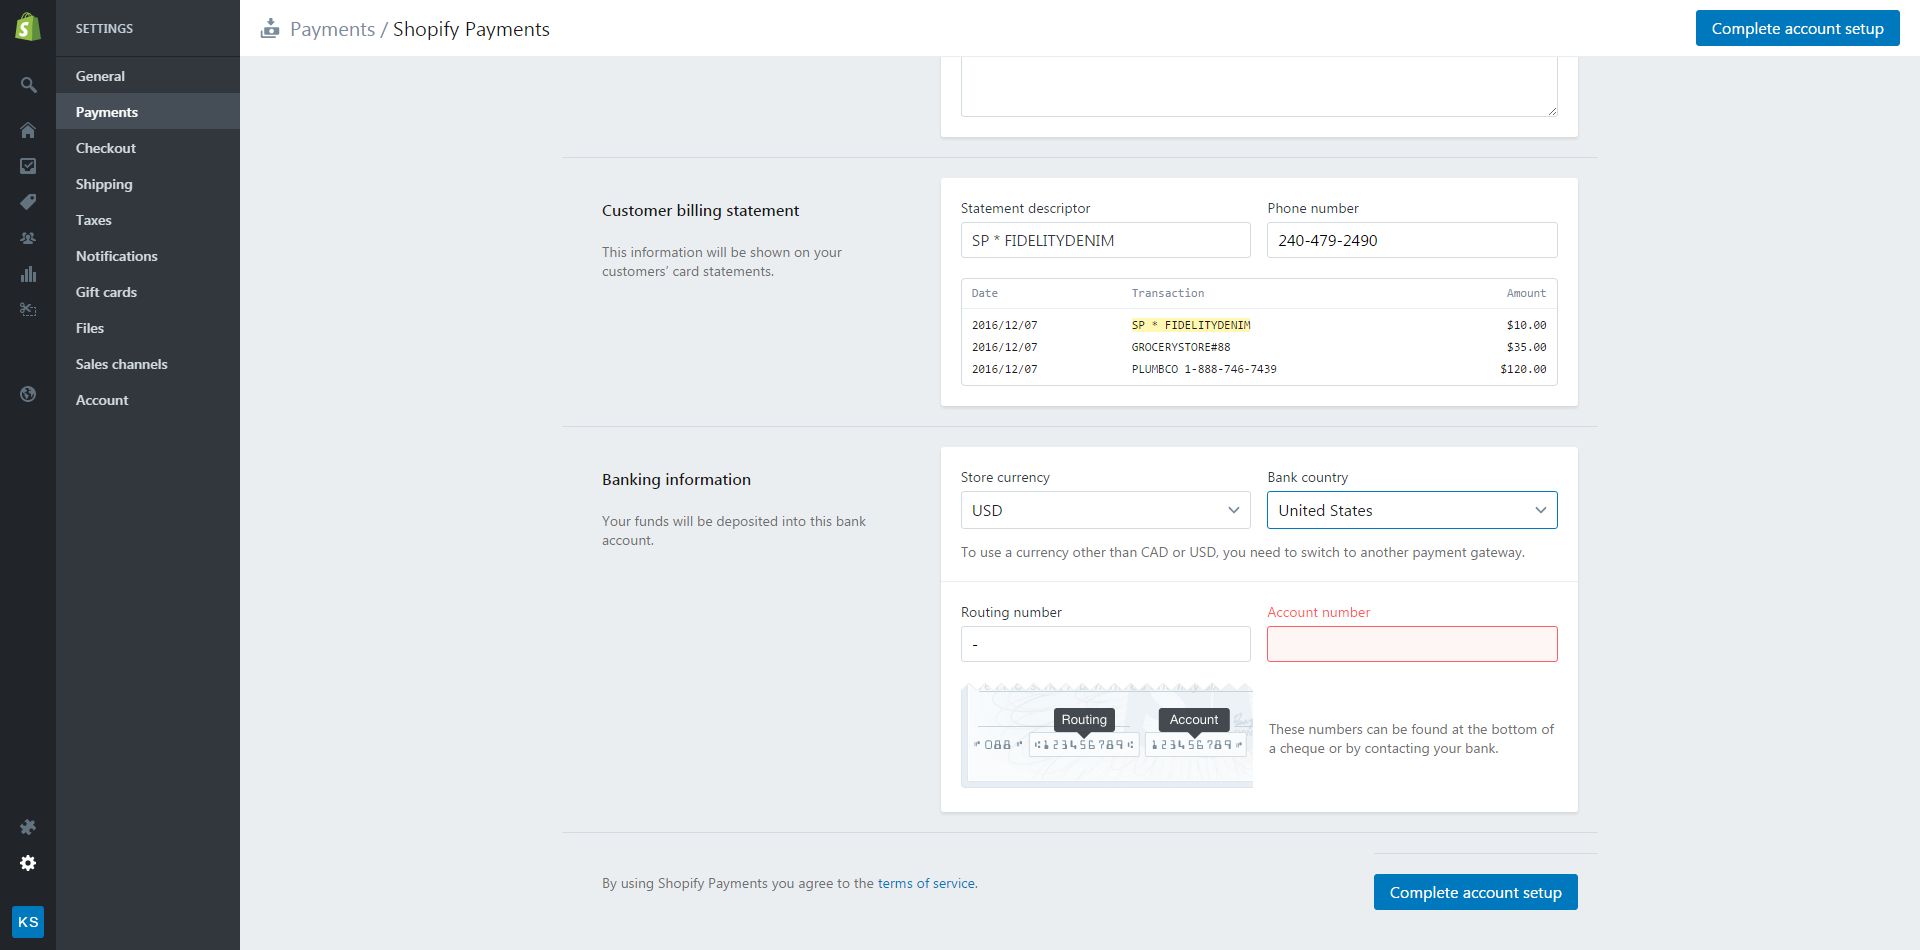Open Shipping settings menu item
Screen dimensions: 1920x950
pos(104,184)
